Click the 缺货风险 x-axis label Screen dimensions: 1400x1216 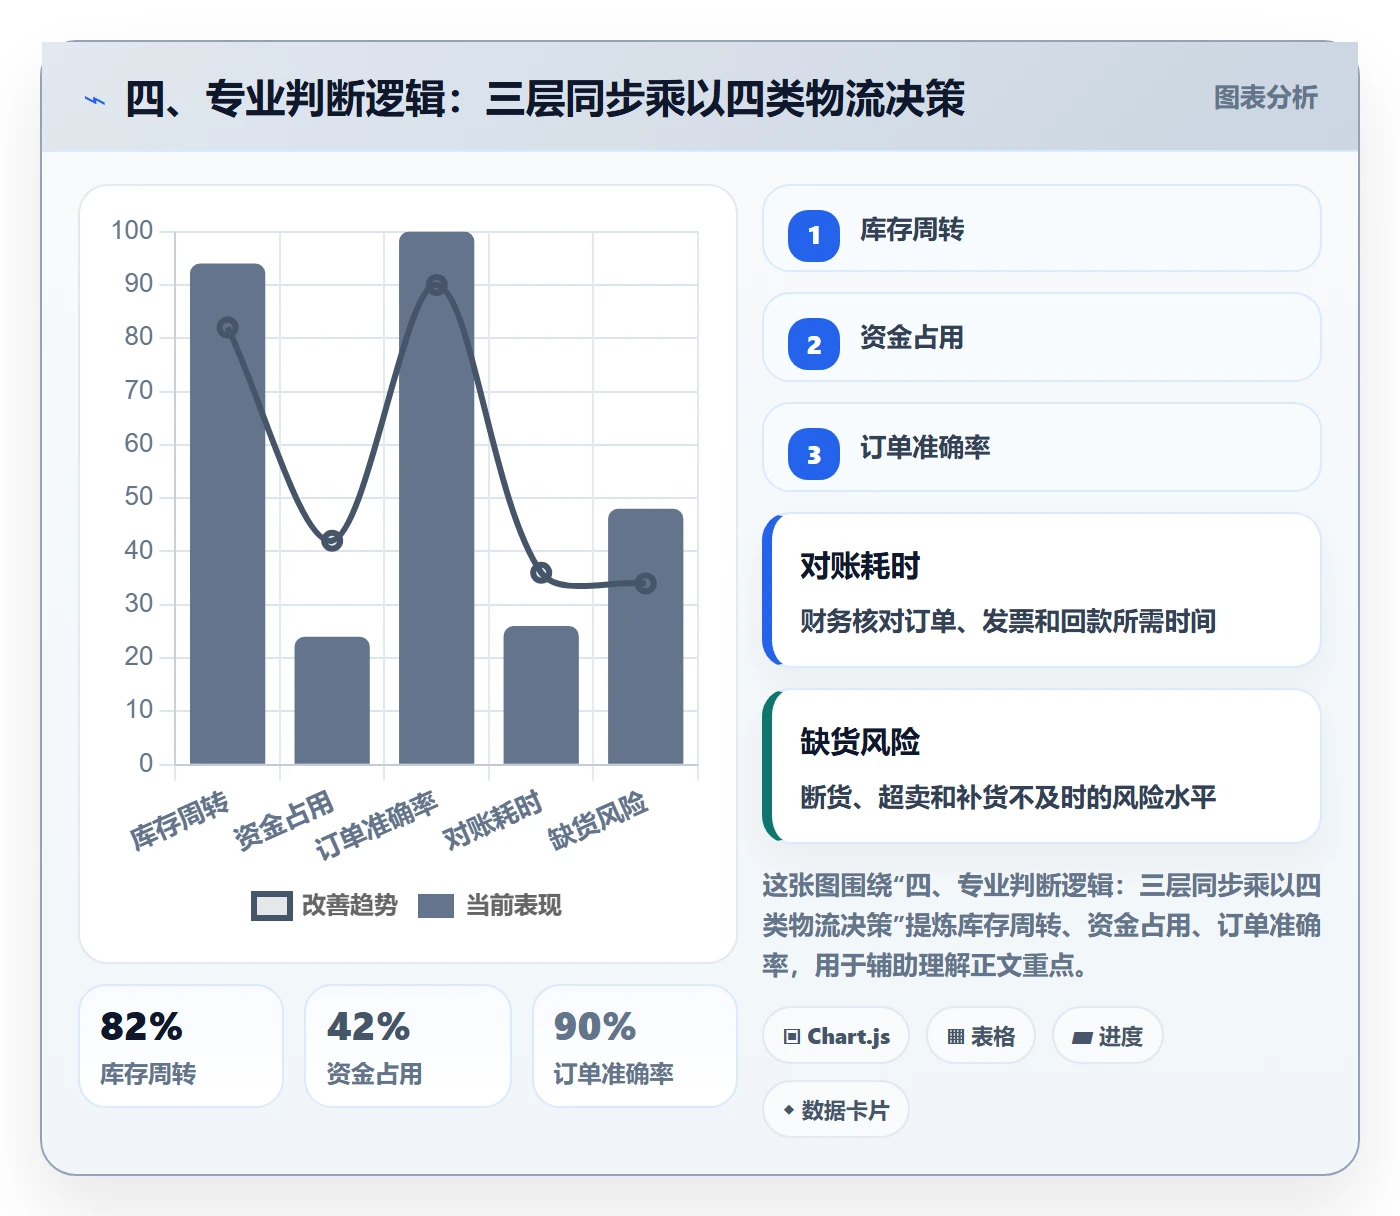[598, 821]
